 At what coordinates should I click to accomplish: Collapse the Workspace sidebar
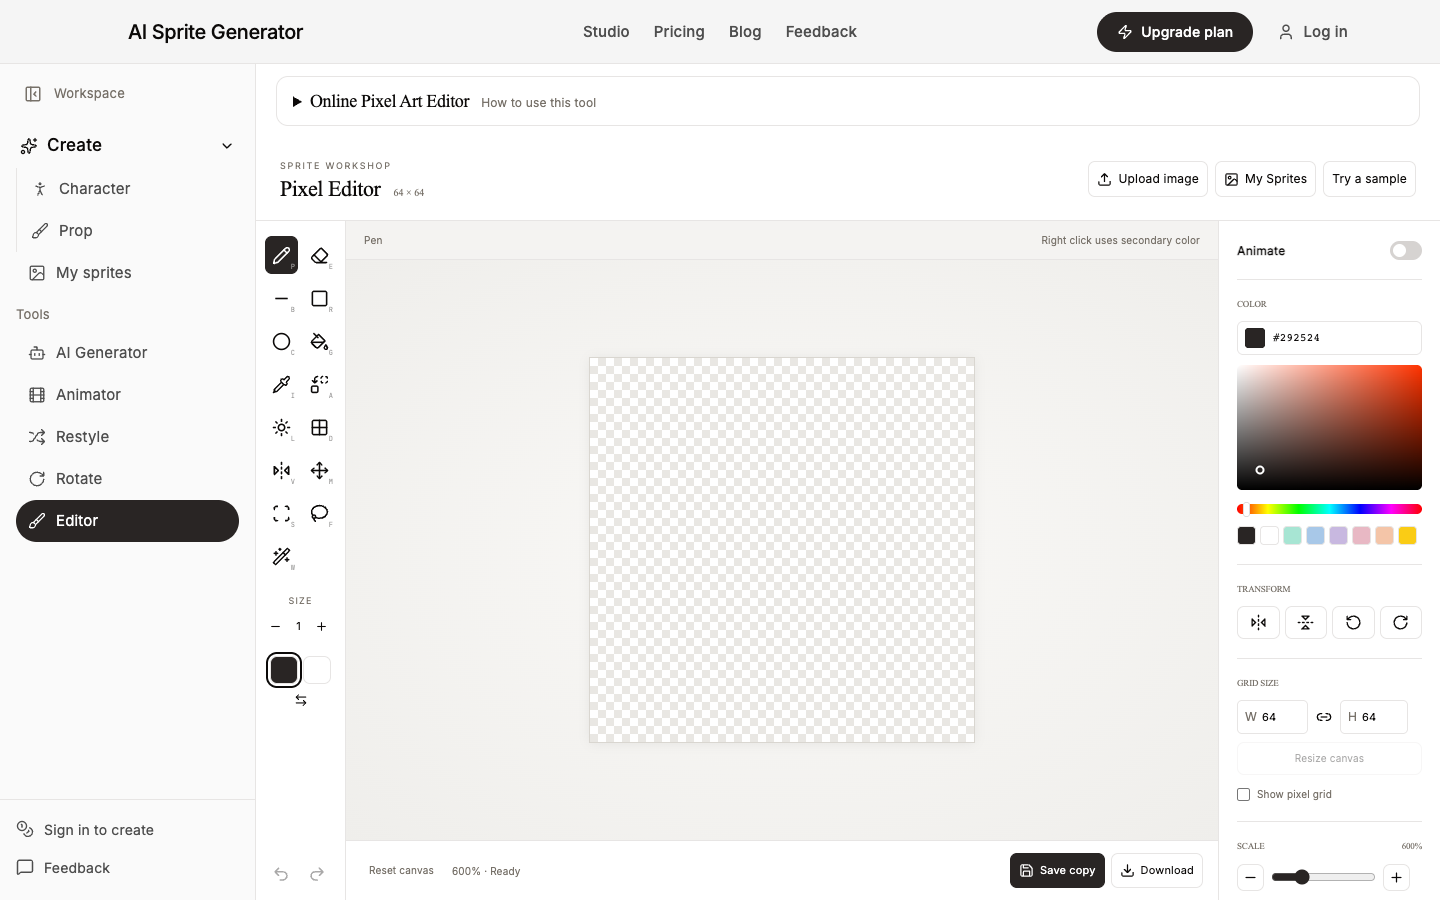click(33, 94)
